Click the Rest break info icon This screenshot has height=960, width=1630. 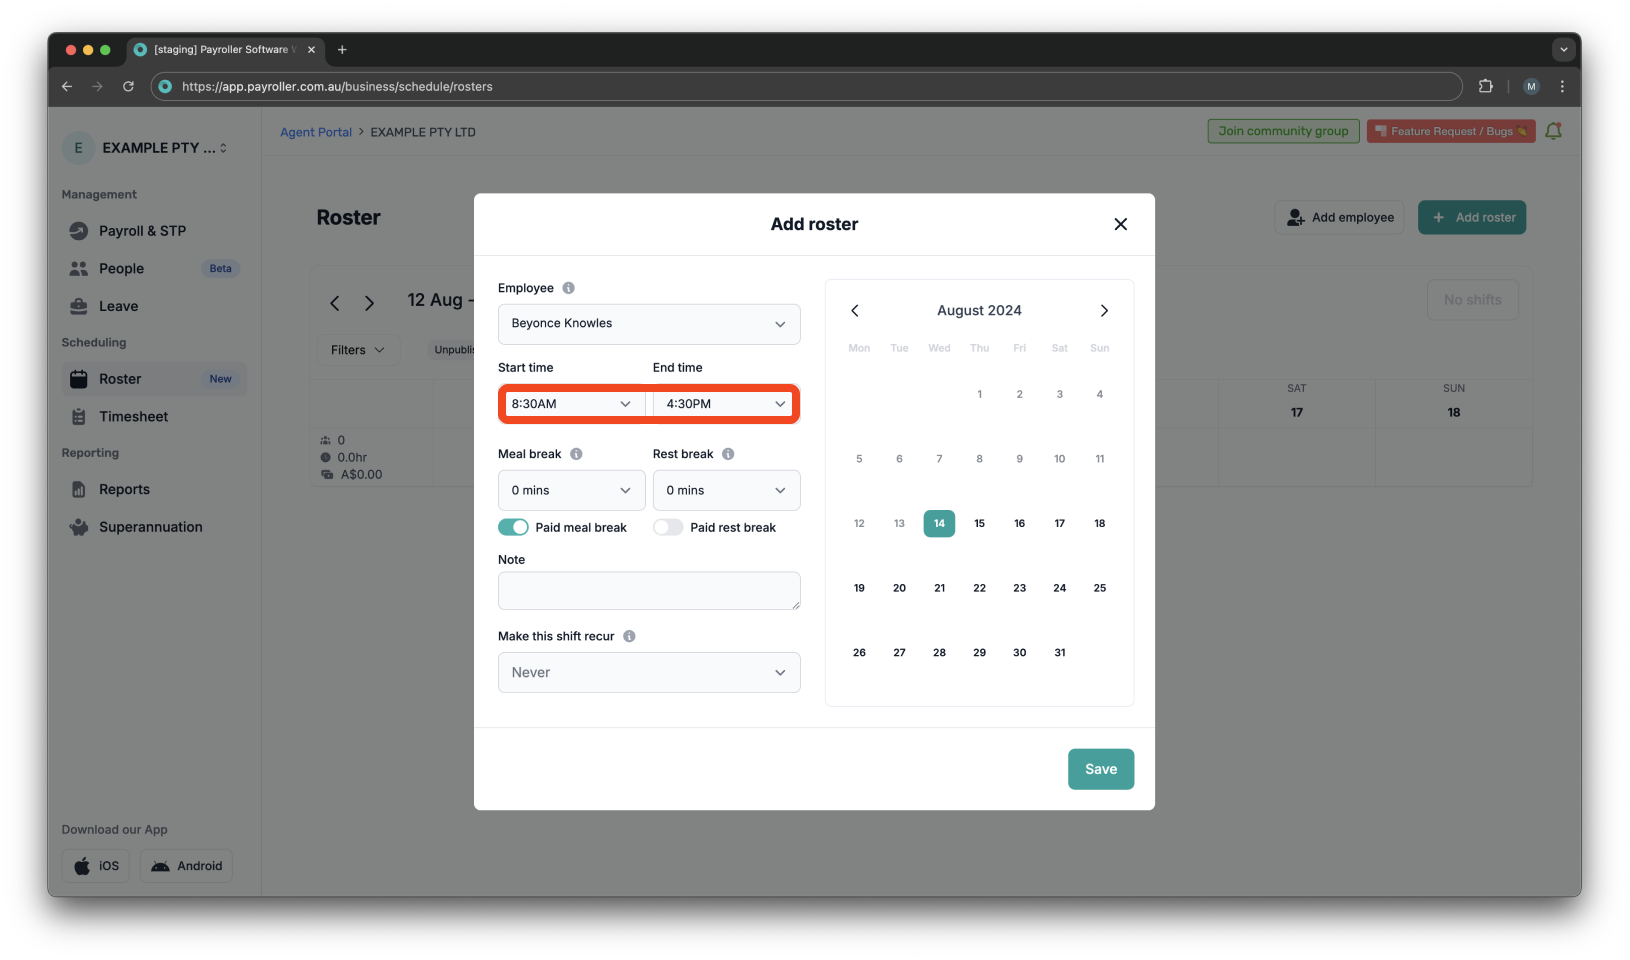728,454
